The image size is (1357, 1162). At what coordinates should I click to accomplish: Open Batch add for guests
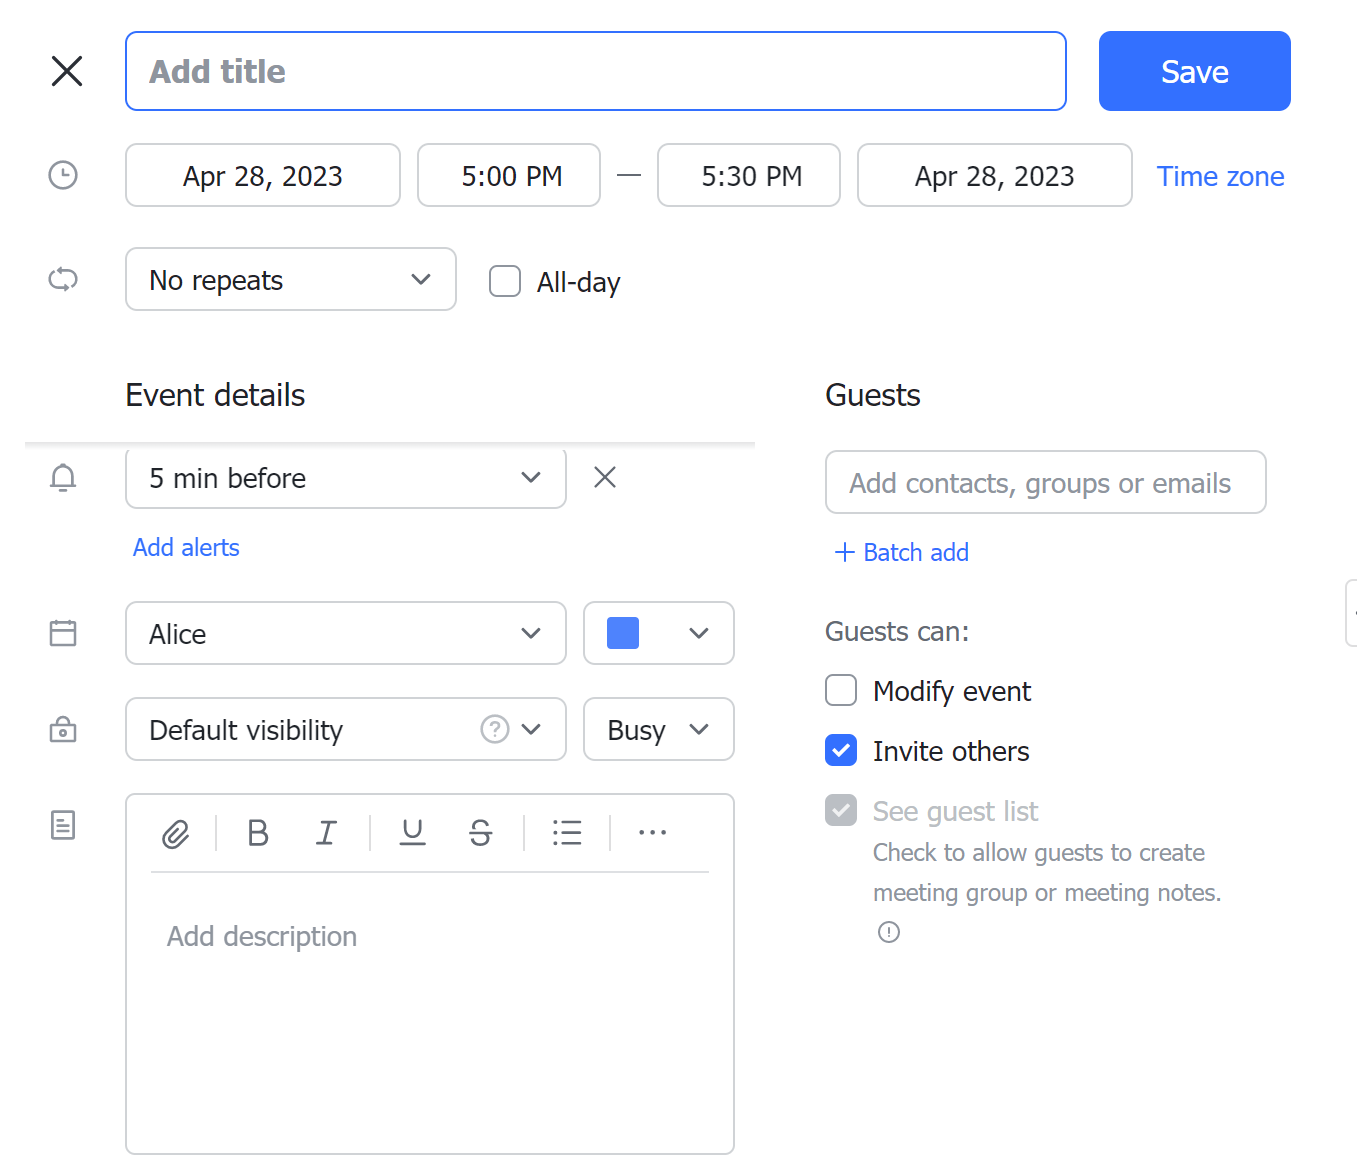click(899, 552)
